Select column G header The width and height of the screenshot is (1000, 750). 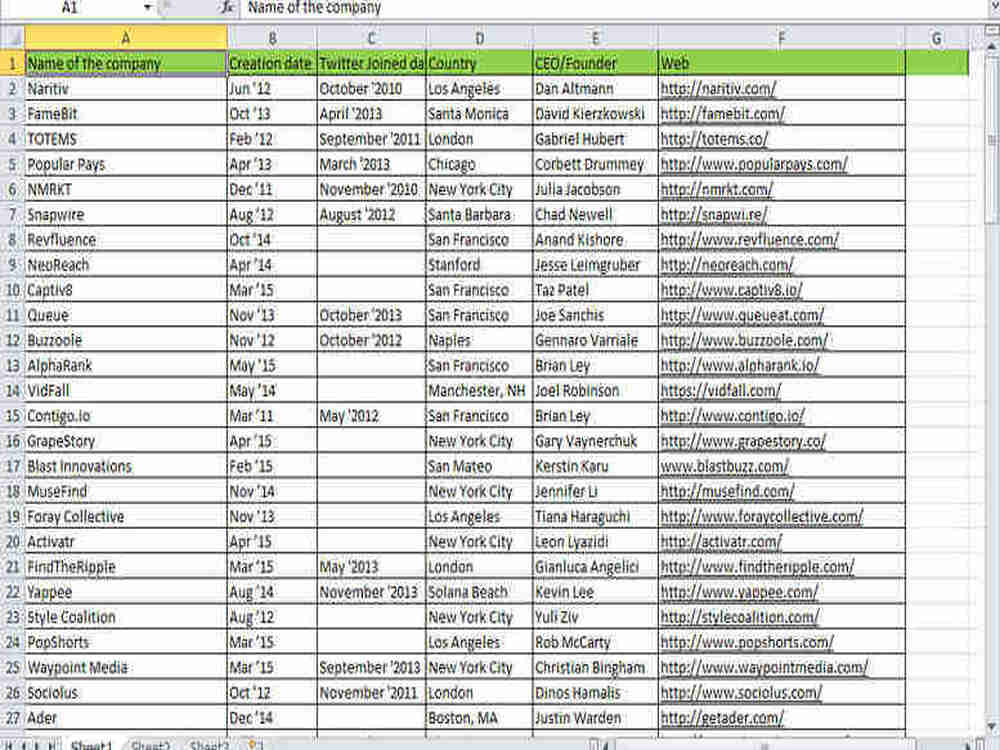tap(936, 38)
